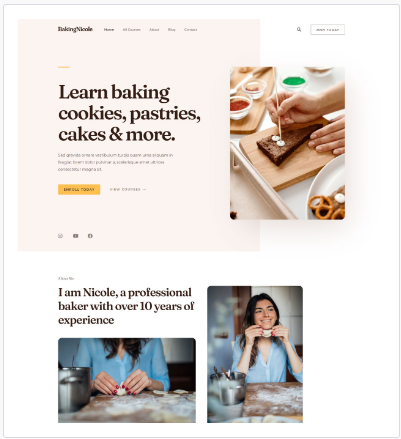Click the yellow Enroll Today button
The width and height of the screenshot is (401, 439).
pos(79,189)
